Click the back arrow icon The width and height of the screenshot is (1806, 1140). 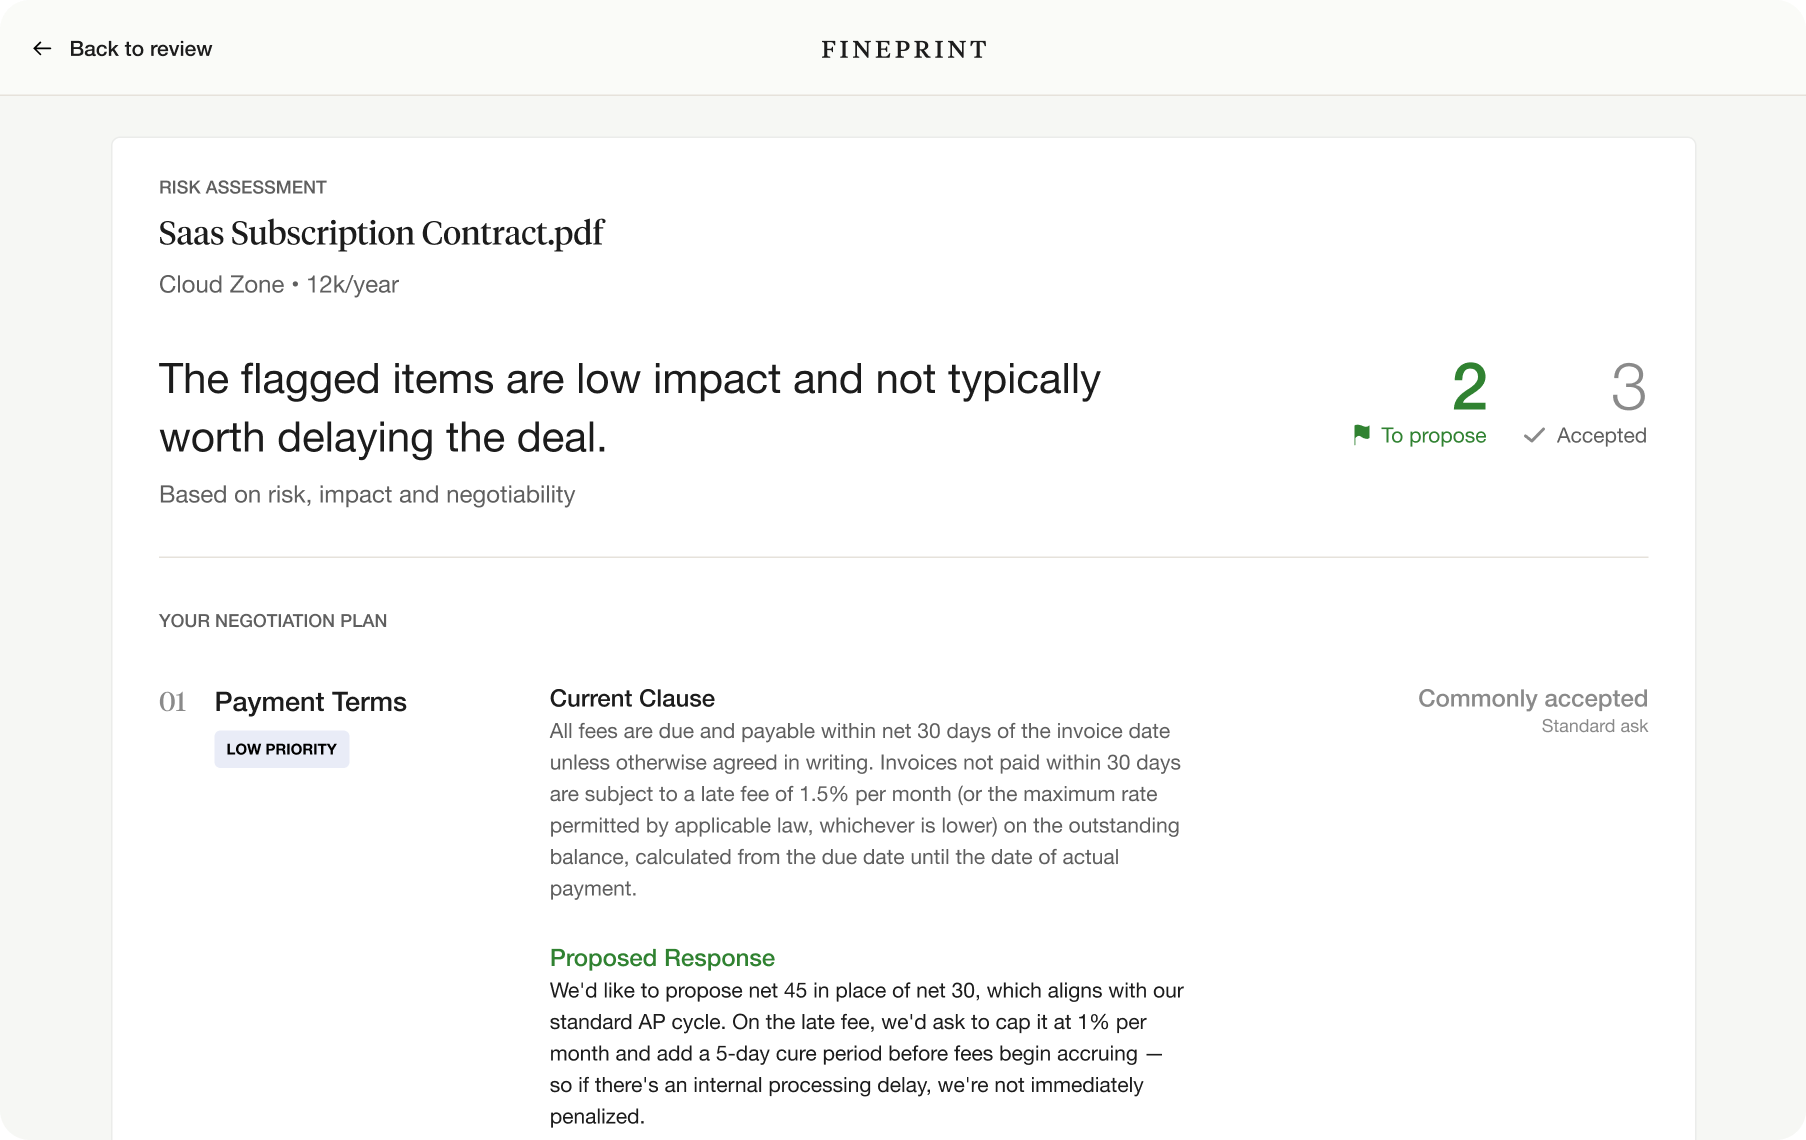41,48
